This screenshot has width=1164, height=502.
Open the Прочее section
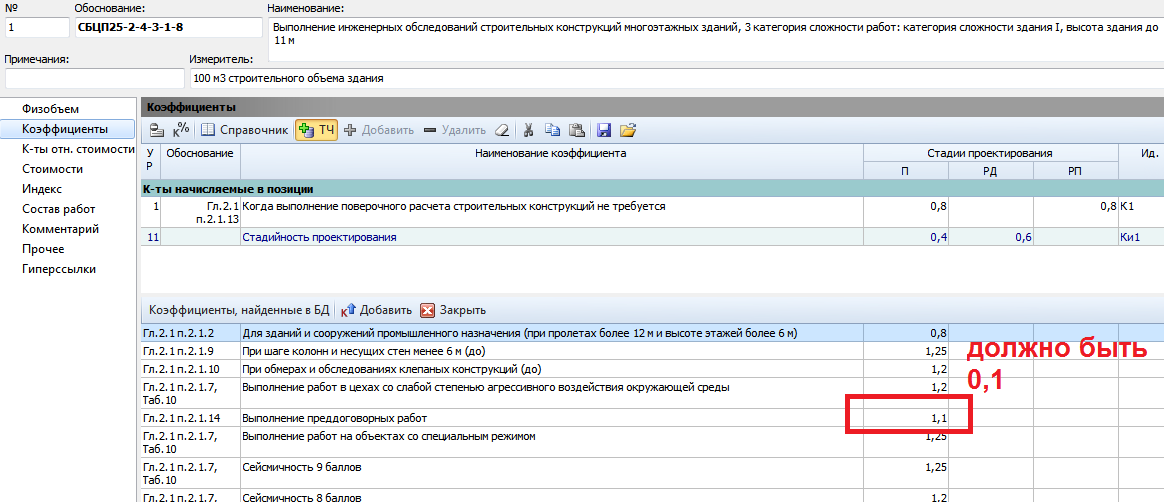coord(43,249)
